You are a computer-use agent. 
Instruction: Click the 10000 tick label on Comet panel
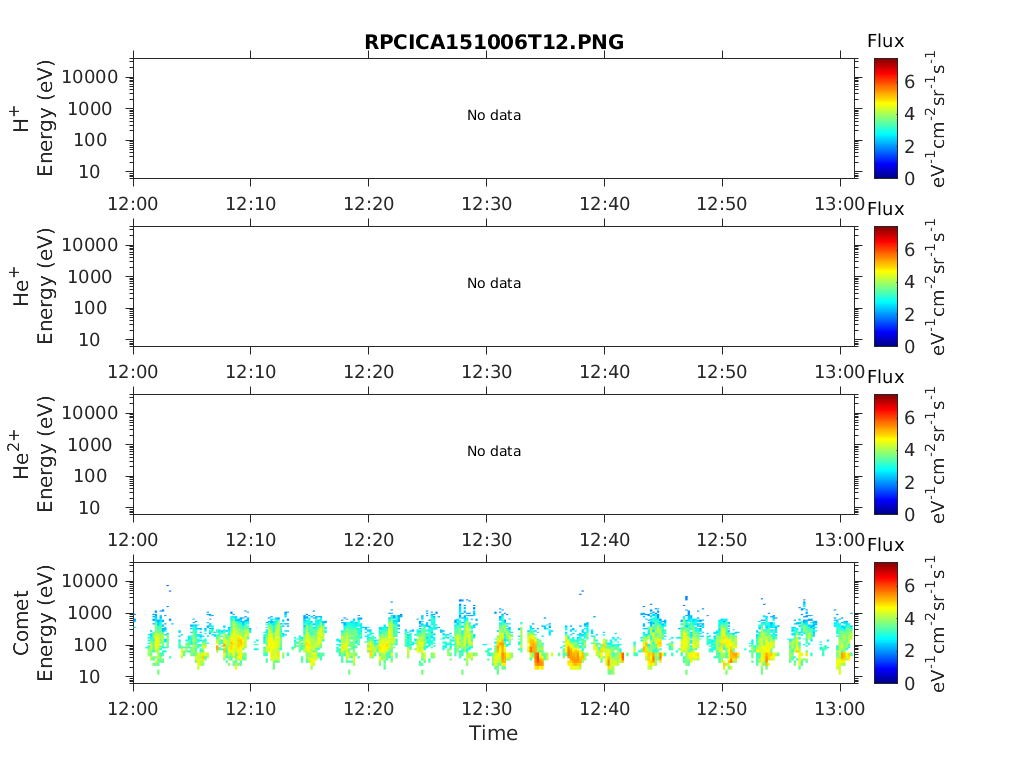[x=90, y=581]
